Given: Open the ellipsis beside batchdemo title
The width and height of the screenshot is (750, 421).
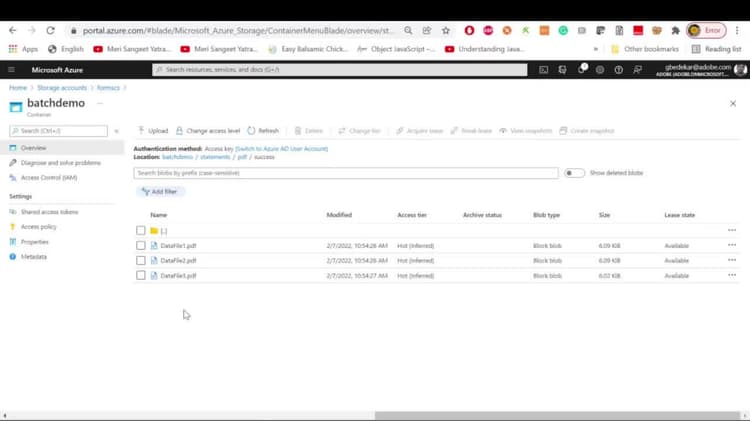Looking at the screenshot, I should [x=99, y=103].
